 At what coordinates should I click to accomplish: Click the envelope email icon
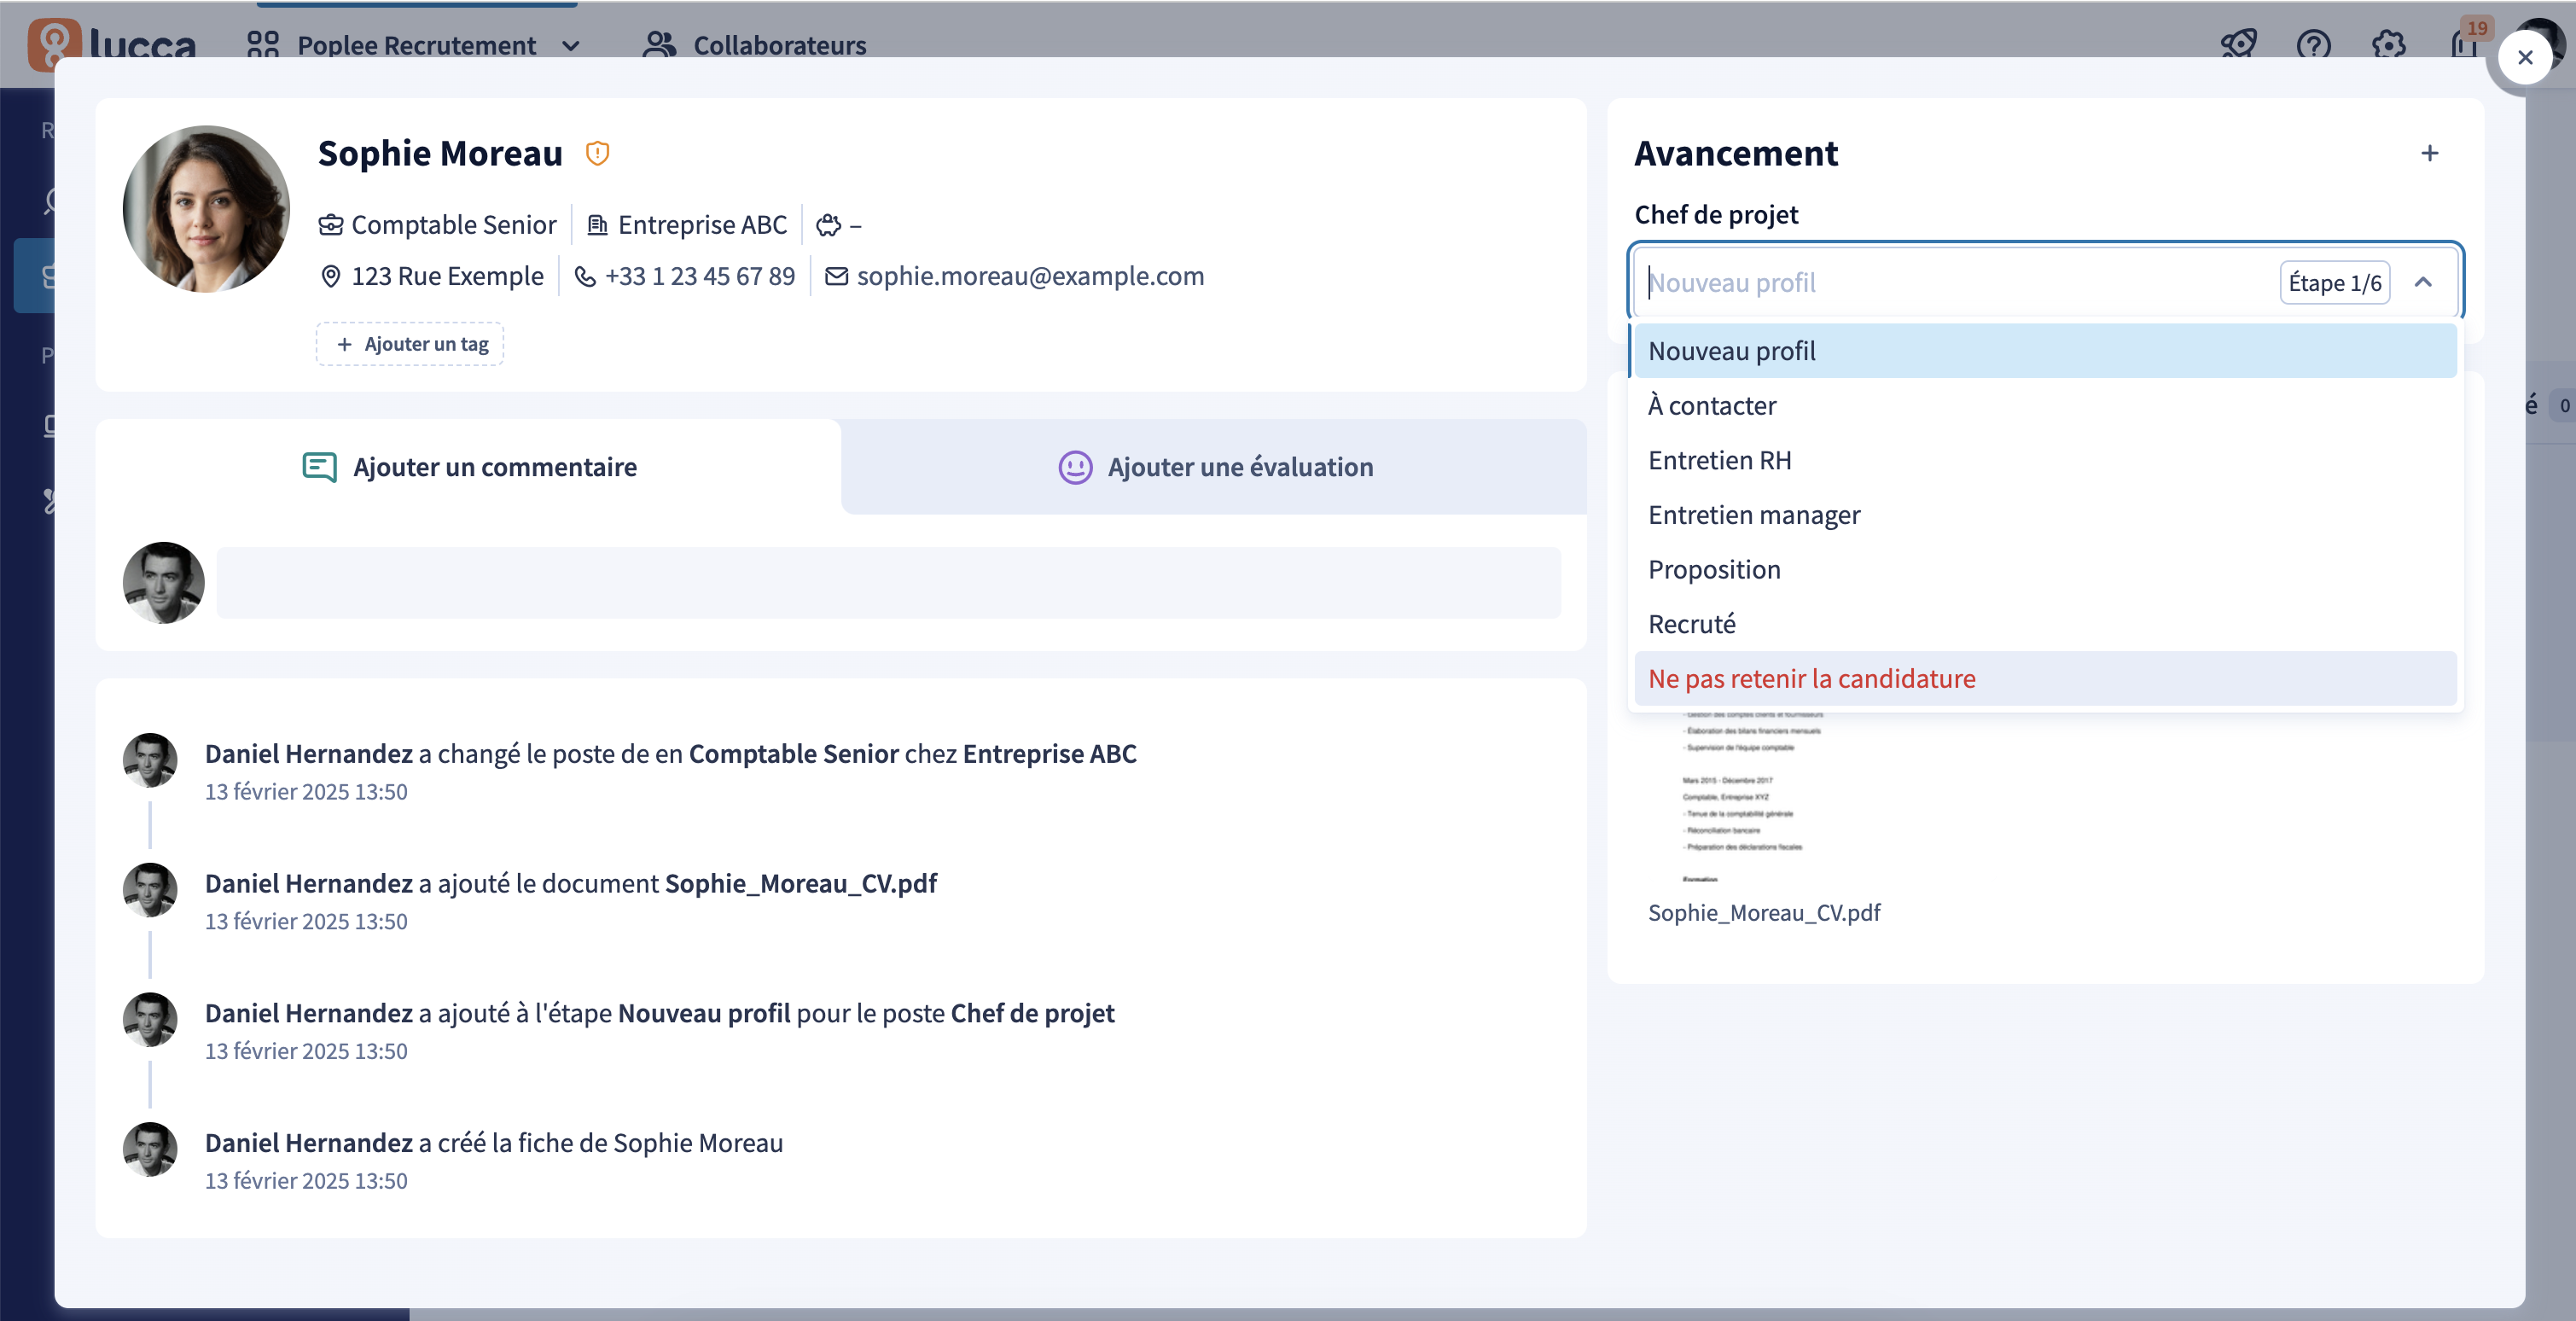click(x=836, y=276)
